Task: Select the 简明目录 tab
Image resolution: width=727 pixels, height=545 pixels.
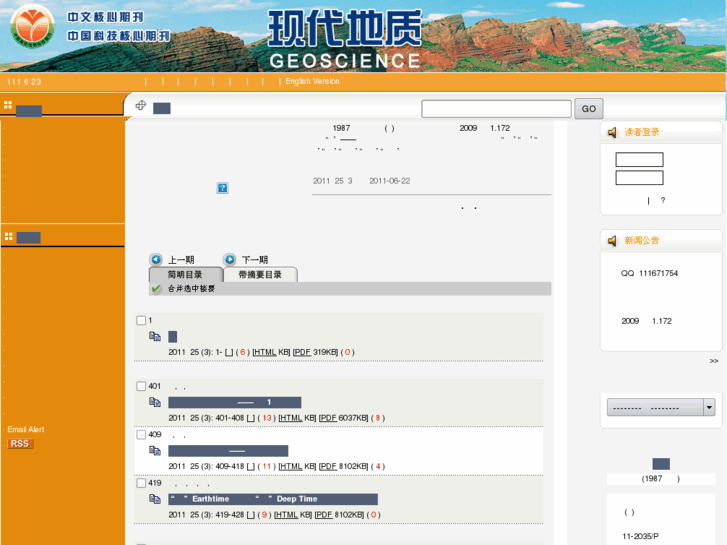Action: (185, 275)
